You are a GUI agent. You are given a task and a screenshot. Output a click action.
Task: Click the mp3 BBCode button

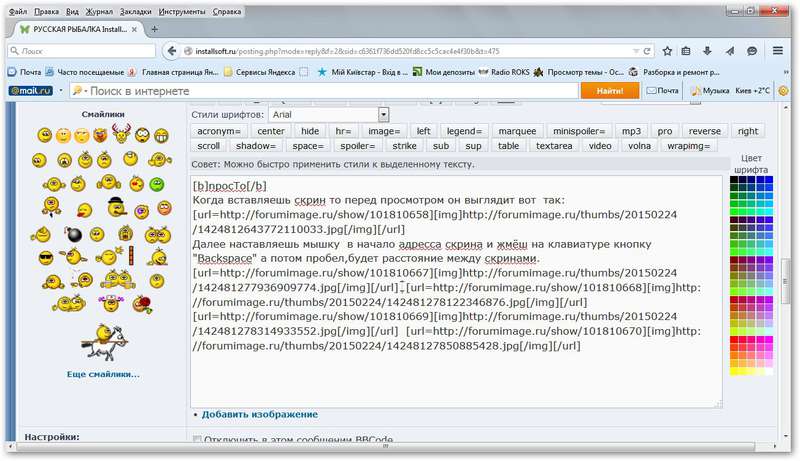(631, 131)
